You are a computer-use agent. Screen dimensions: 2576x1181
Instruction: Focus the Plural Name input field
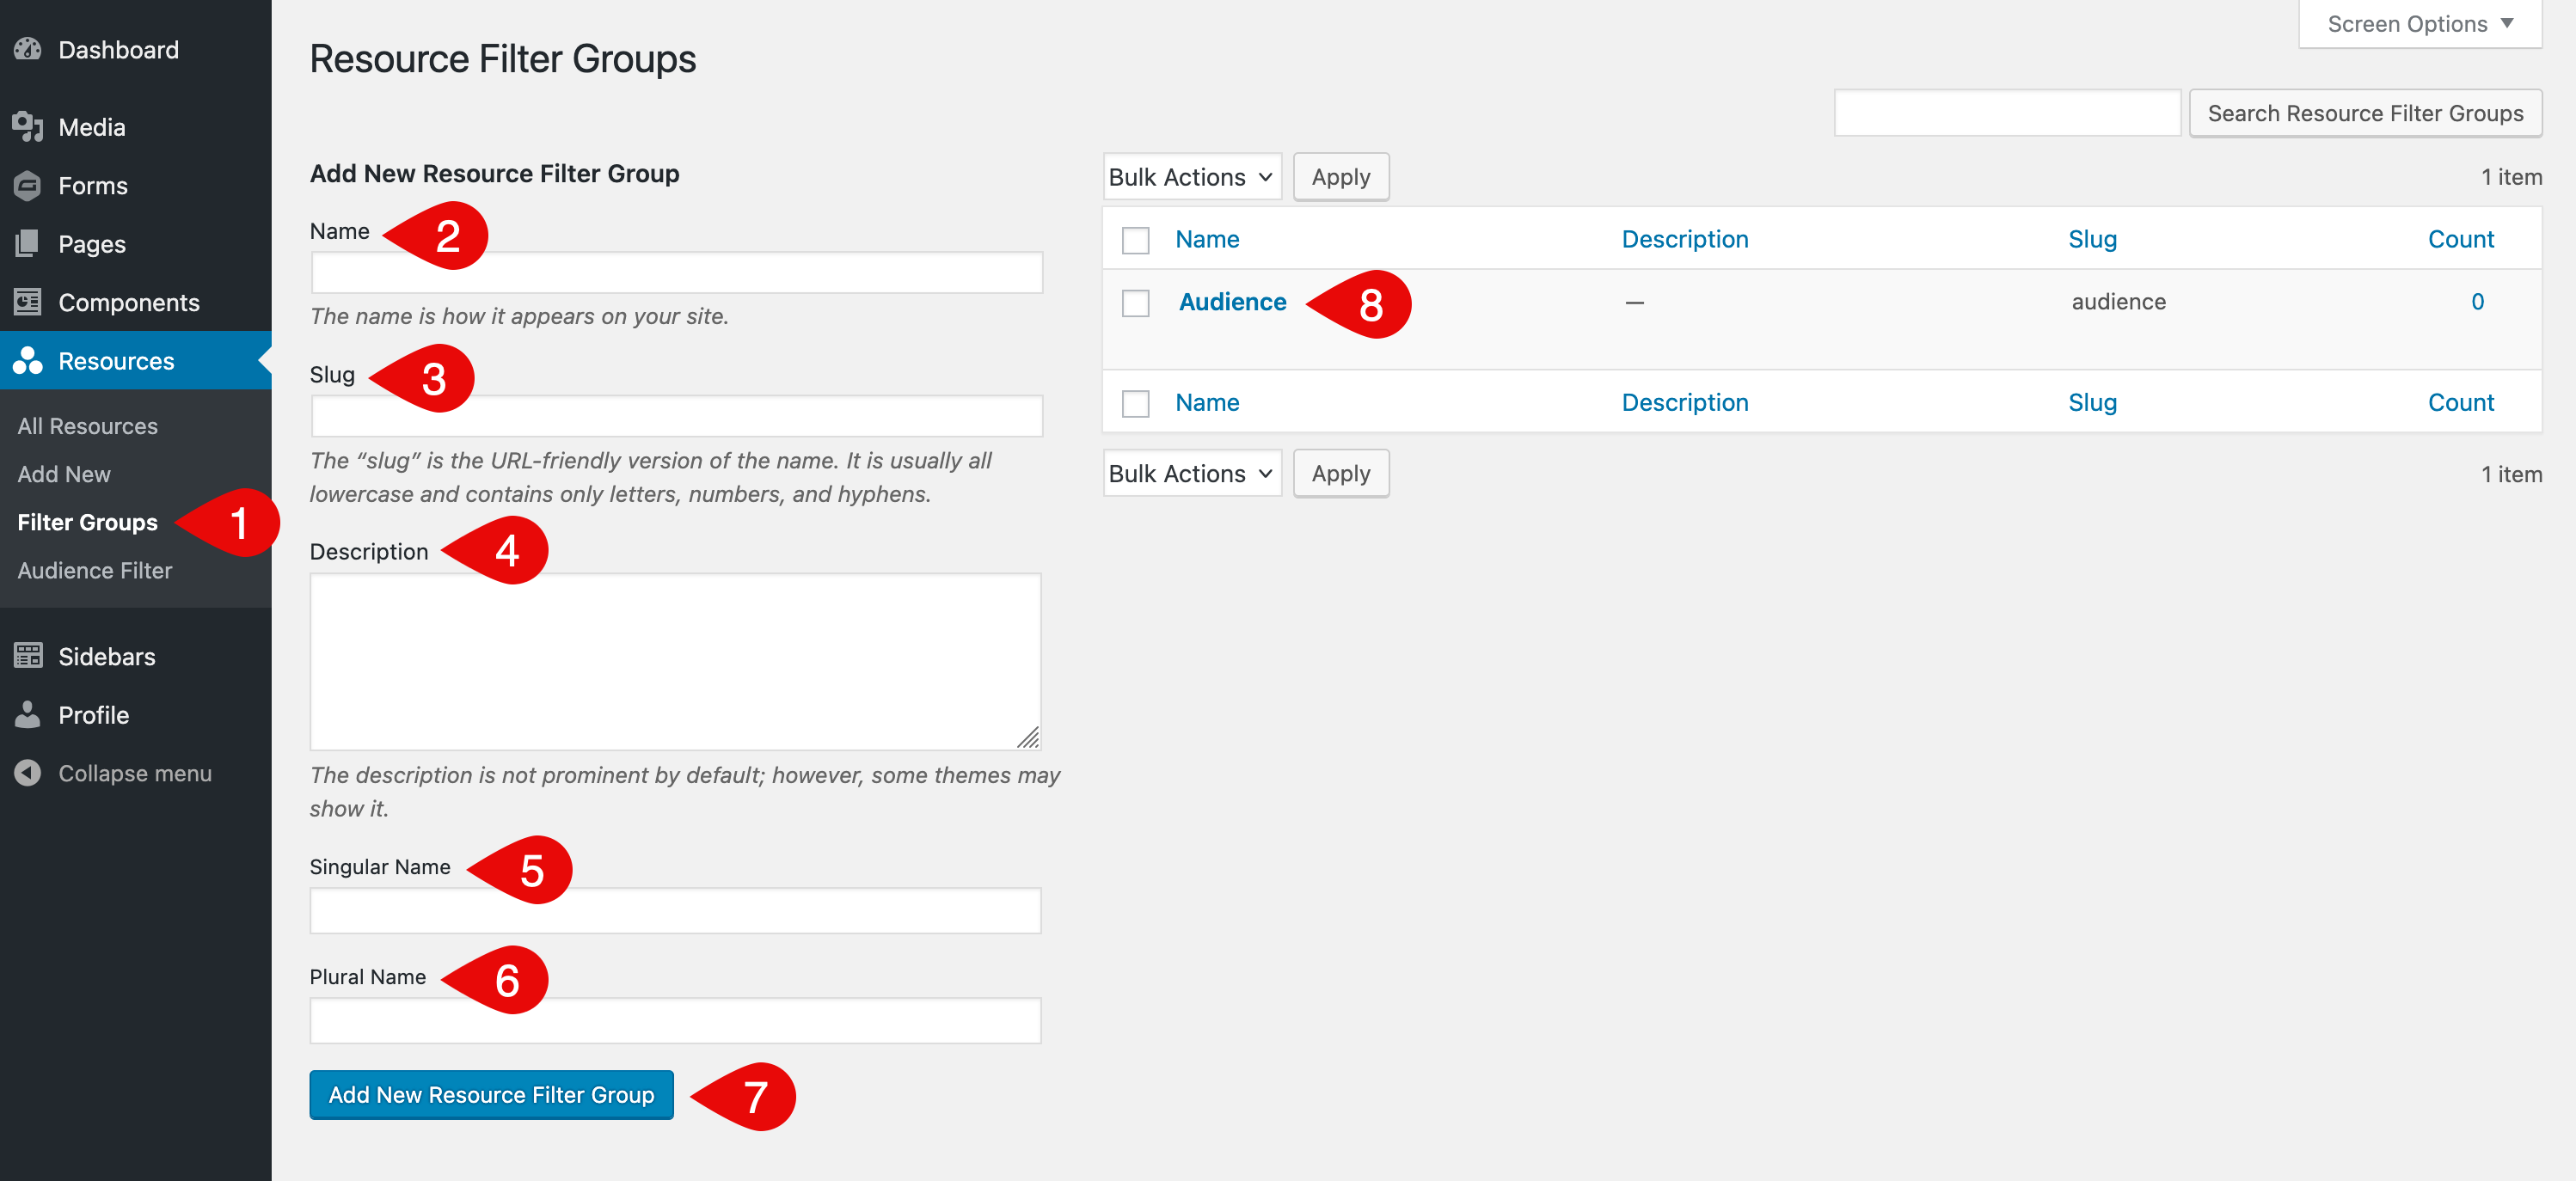(x=676, y=1020)
